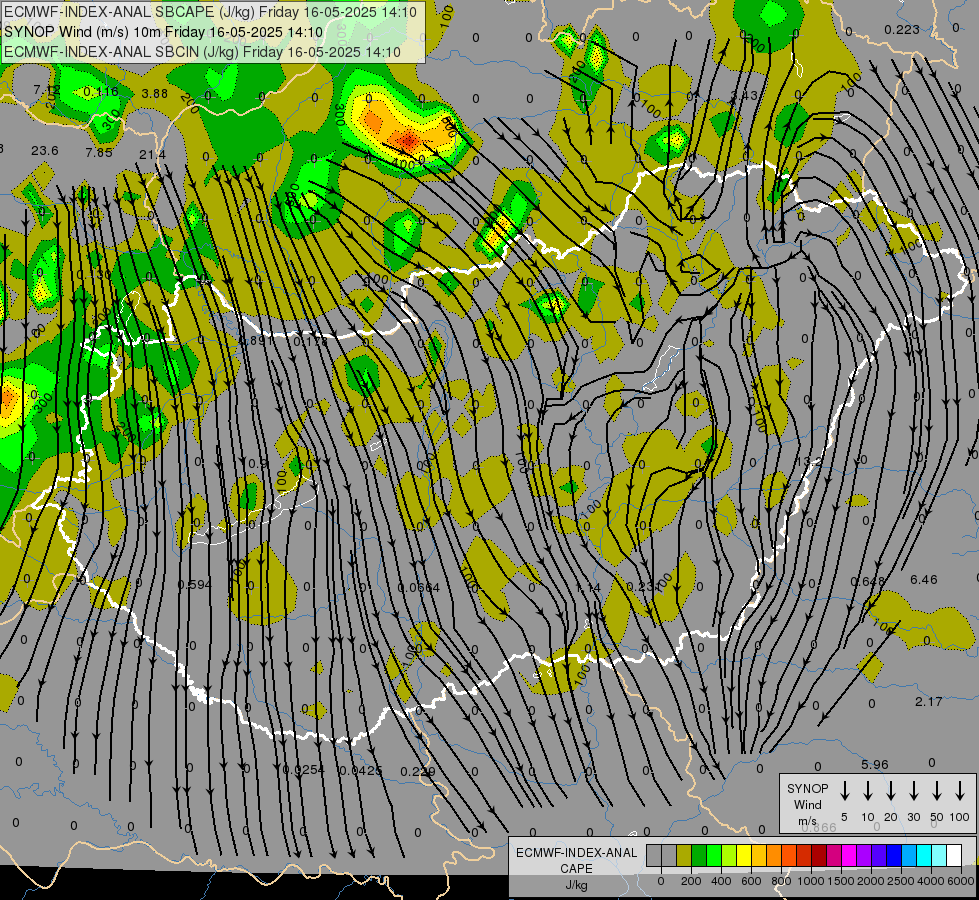The width and height of the screenshot is (979, 900).
Task: Click the SBCIN title line
Action: click(202, 52)
